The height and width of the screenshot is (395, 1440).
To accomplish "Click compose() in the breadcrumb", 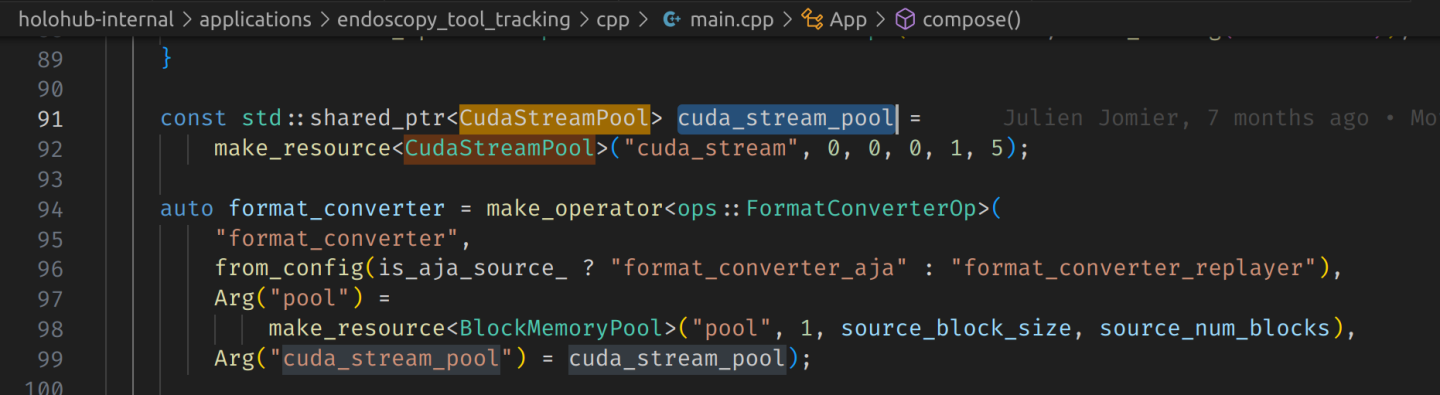I will click(x=971, y=19).
